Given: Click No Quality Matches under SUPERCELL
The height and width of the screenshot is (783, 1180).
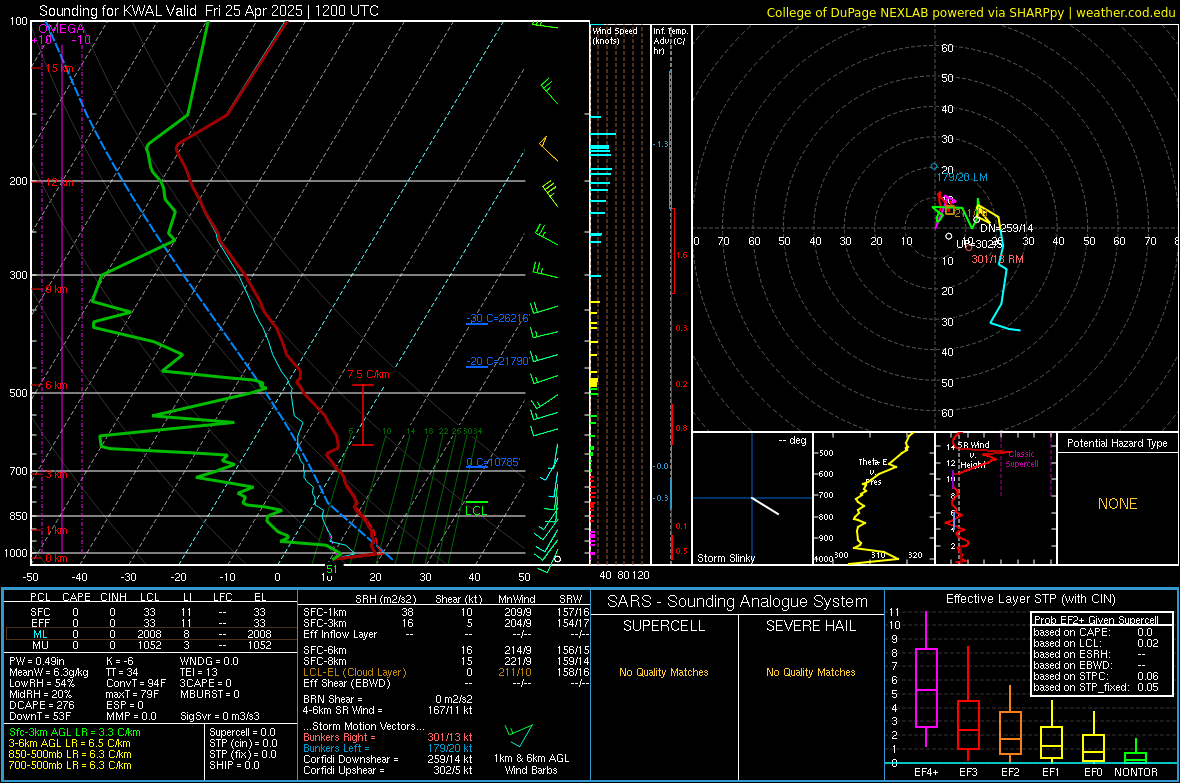Looking at the screenshot, I should coord(664,672).
